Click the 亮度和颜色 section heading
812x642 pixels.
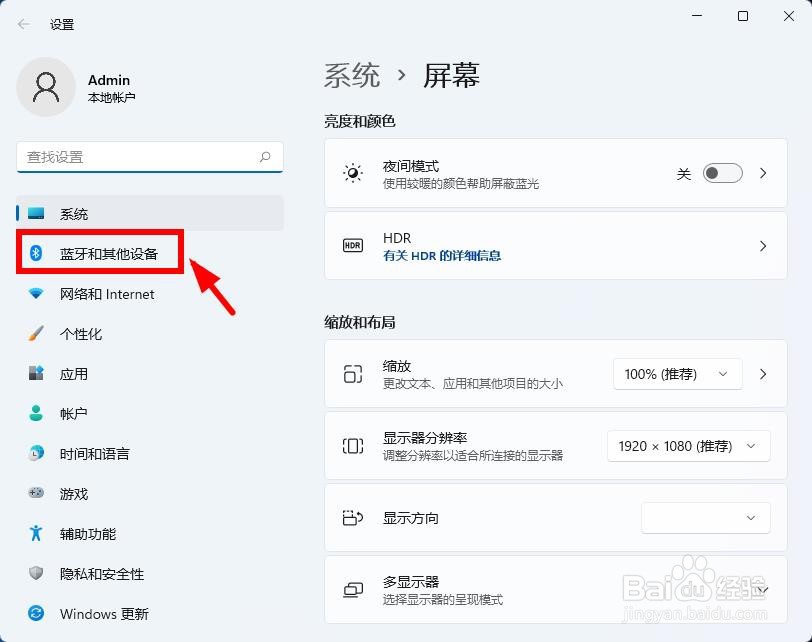pos(359,121)
